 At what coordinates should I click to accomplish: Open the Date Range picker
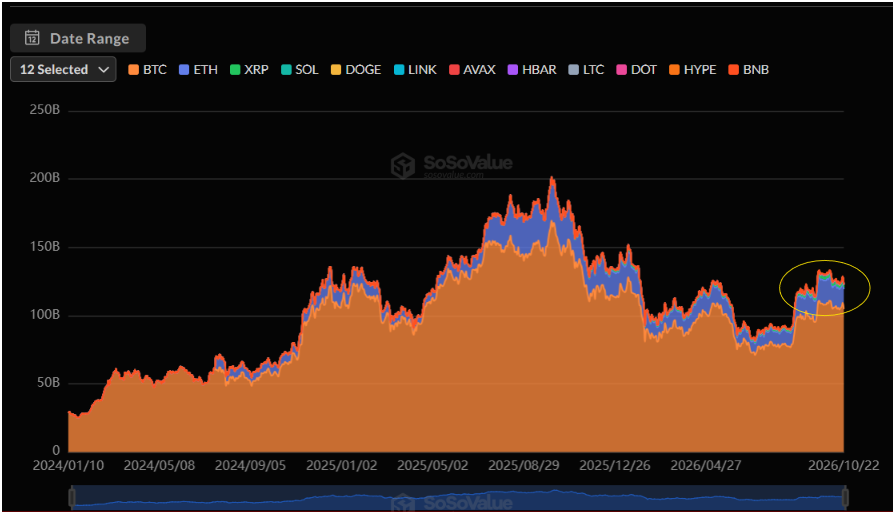pyautogui.click(x=78, y=38)
